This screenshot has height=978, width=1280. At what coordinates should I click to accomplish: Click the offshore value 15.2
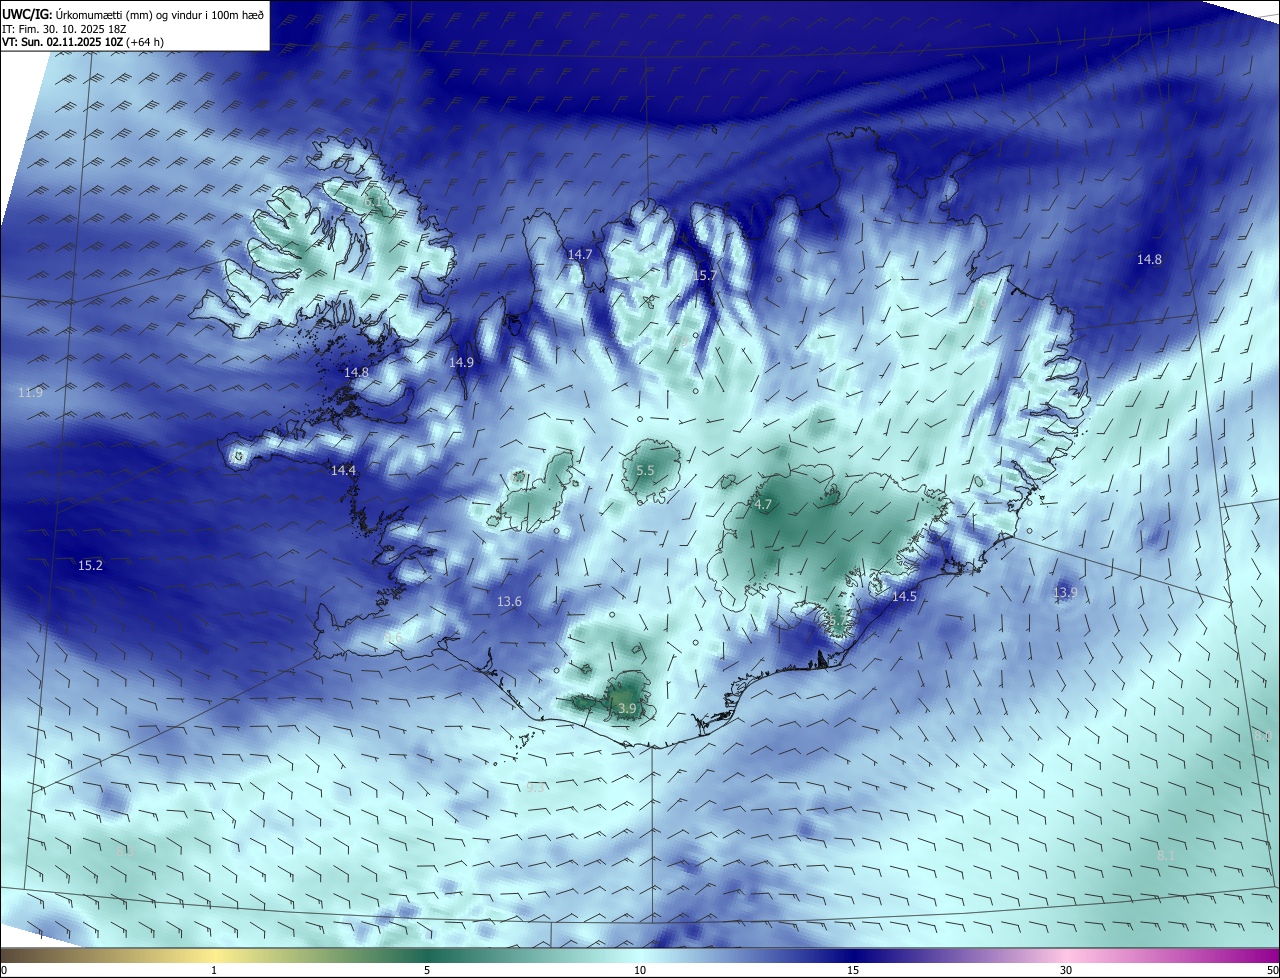pyautogui.click(x=90, y=565)
